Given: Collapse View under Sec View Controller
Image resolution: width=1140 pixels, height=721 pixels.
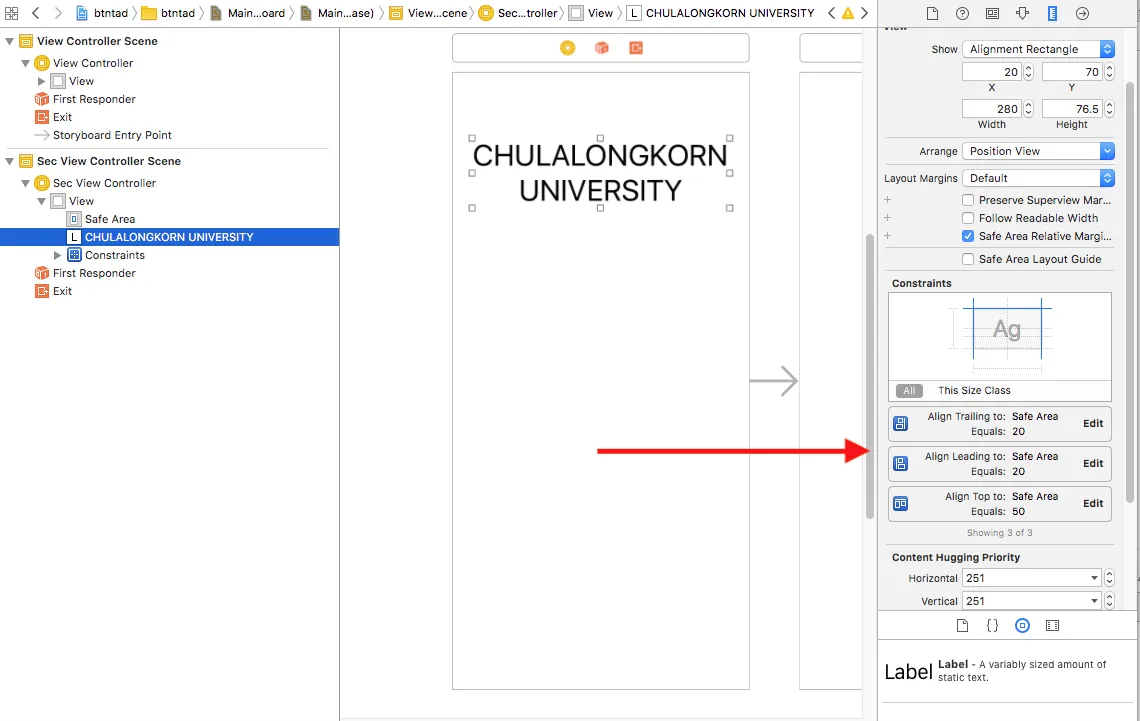Looking at the screenshot, I should pyautogui.click(x=41, y=201).
